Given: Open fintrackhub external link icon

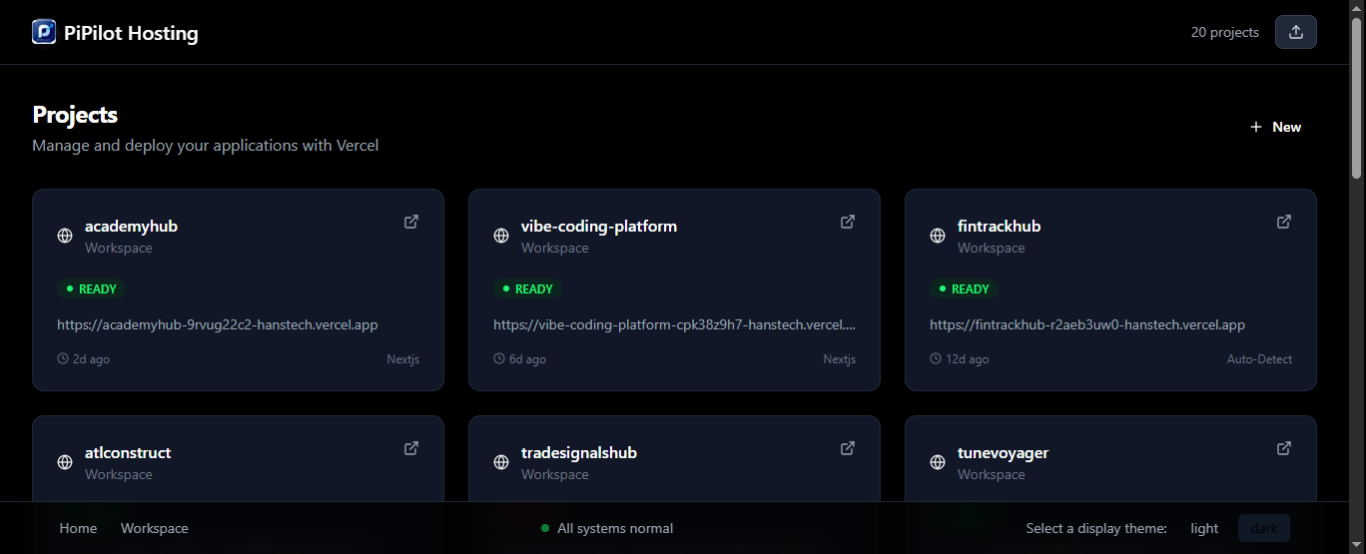Looking at the screenshot, I should point(1284,222).
